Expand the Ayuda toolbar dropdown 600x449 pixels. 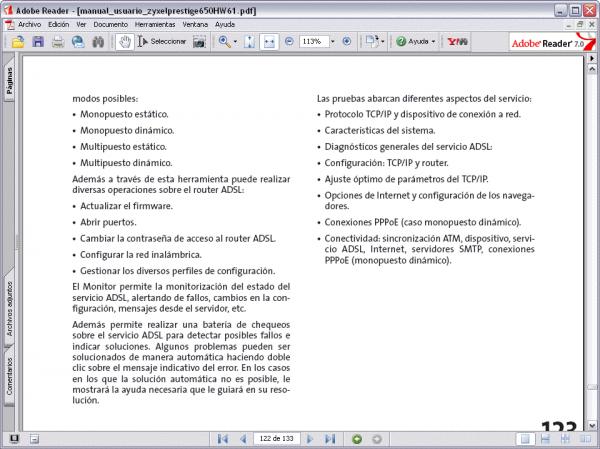click(434, 42)
